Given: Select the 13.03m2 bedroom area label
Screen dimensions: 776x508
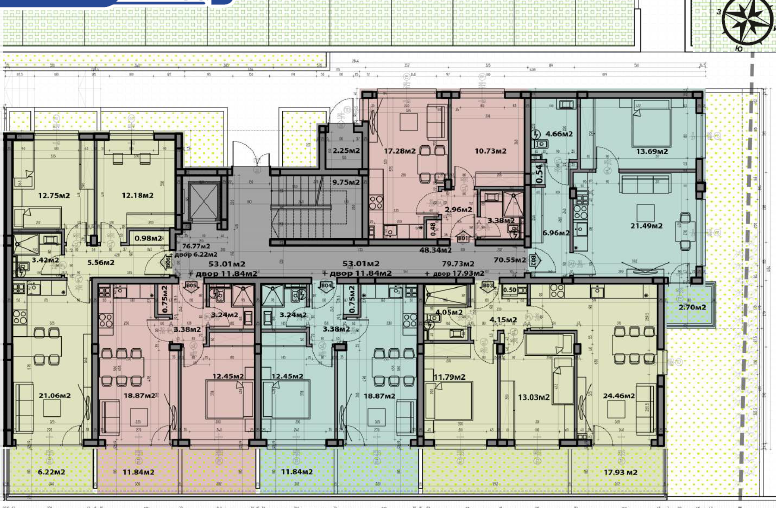Looking at the screenshot, I should pyautogui.click(x=535, y=397).
